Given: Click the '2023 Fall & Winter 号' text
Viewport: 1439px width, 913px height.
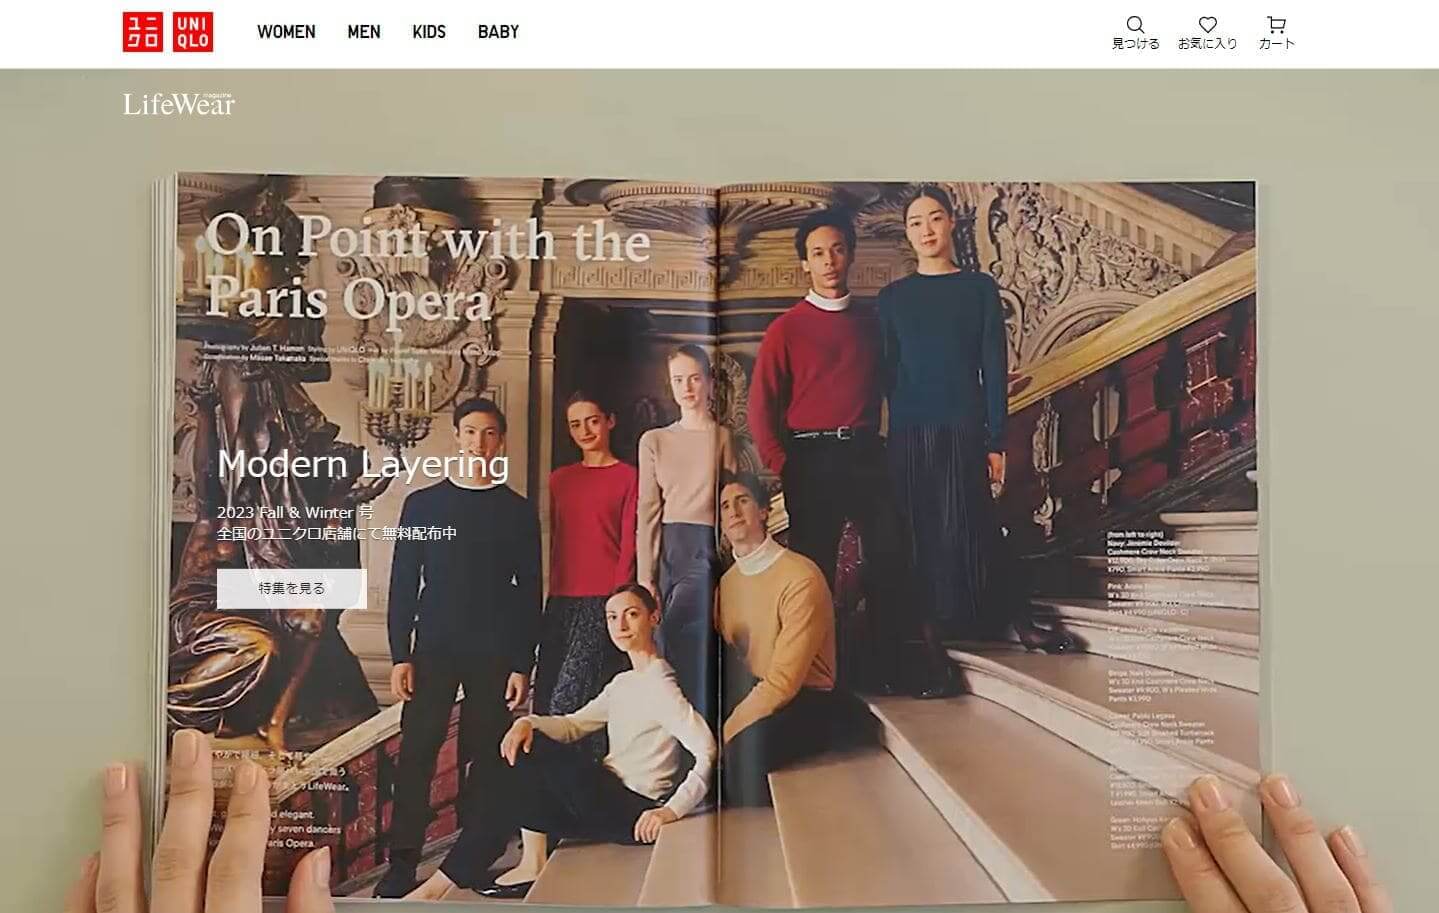Looking at the screenshot, I should pos(295,512).
